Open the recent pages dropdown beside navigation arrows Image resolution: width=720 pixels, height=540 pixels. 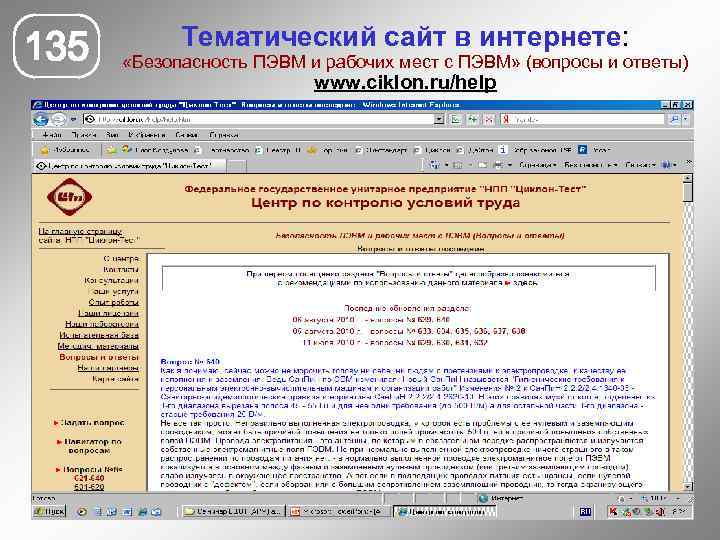[x=73, y=119]
